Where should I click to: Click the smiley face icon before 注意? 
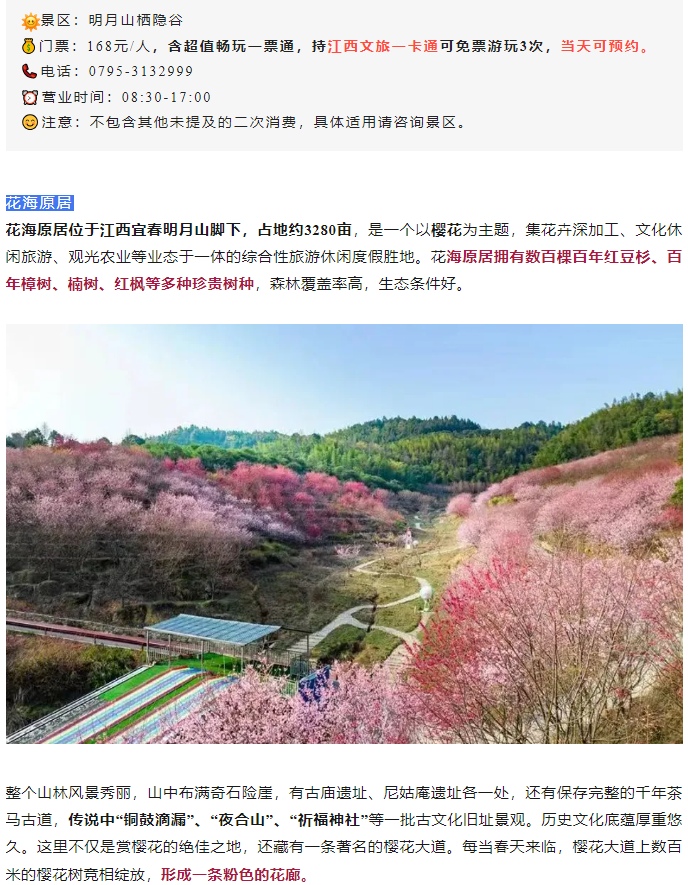(x=30, y=122)
